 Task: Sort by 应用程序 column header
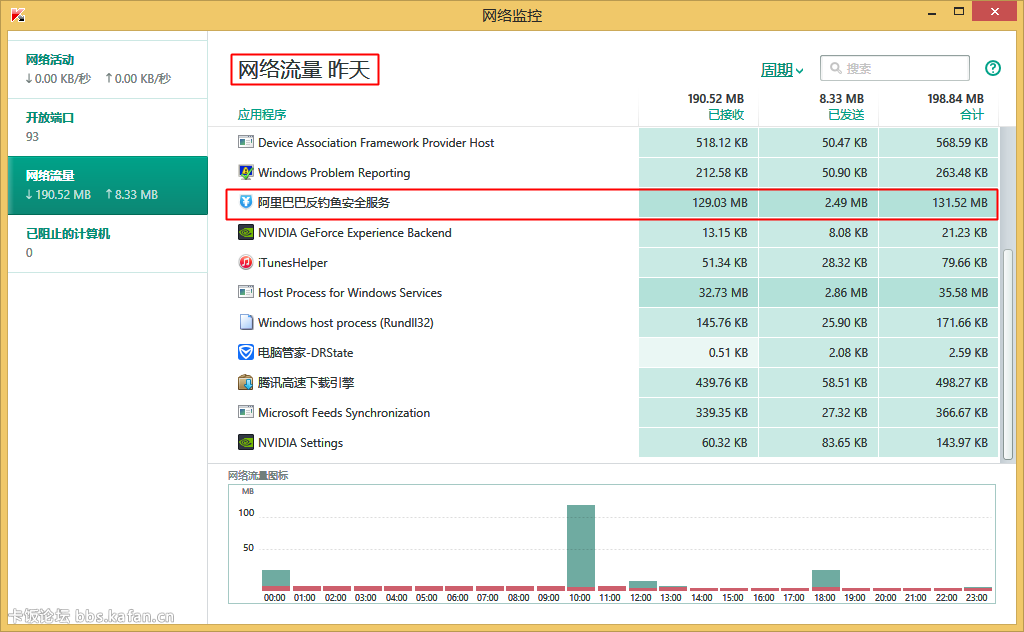(x=262, y=115)
